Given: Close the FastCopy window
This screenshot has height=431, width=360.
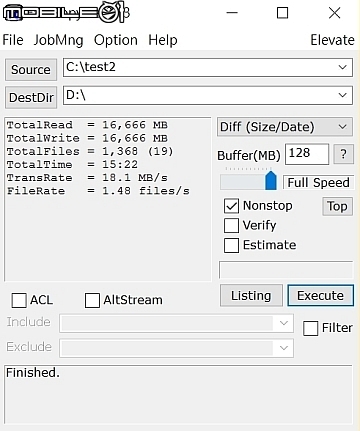Looking at the screenshot, I should tap(334, 13).
